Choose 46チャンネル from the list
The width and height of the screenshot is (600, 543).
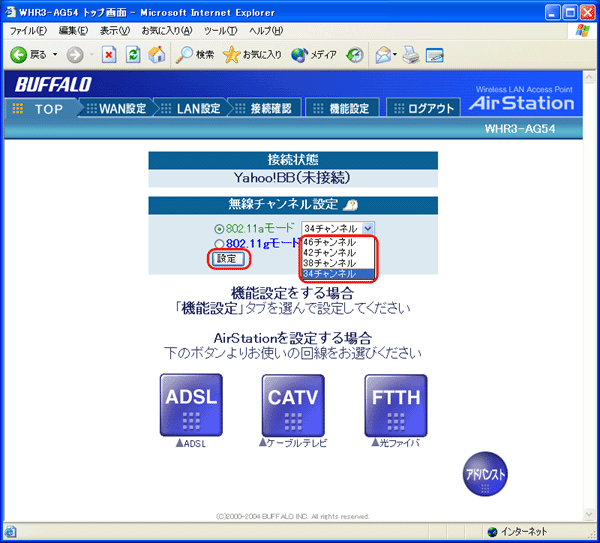(337, 242)
